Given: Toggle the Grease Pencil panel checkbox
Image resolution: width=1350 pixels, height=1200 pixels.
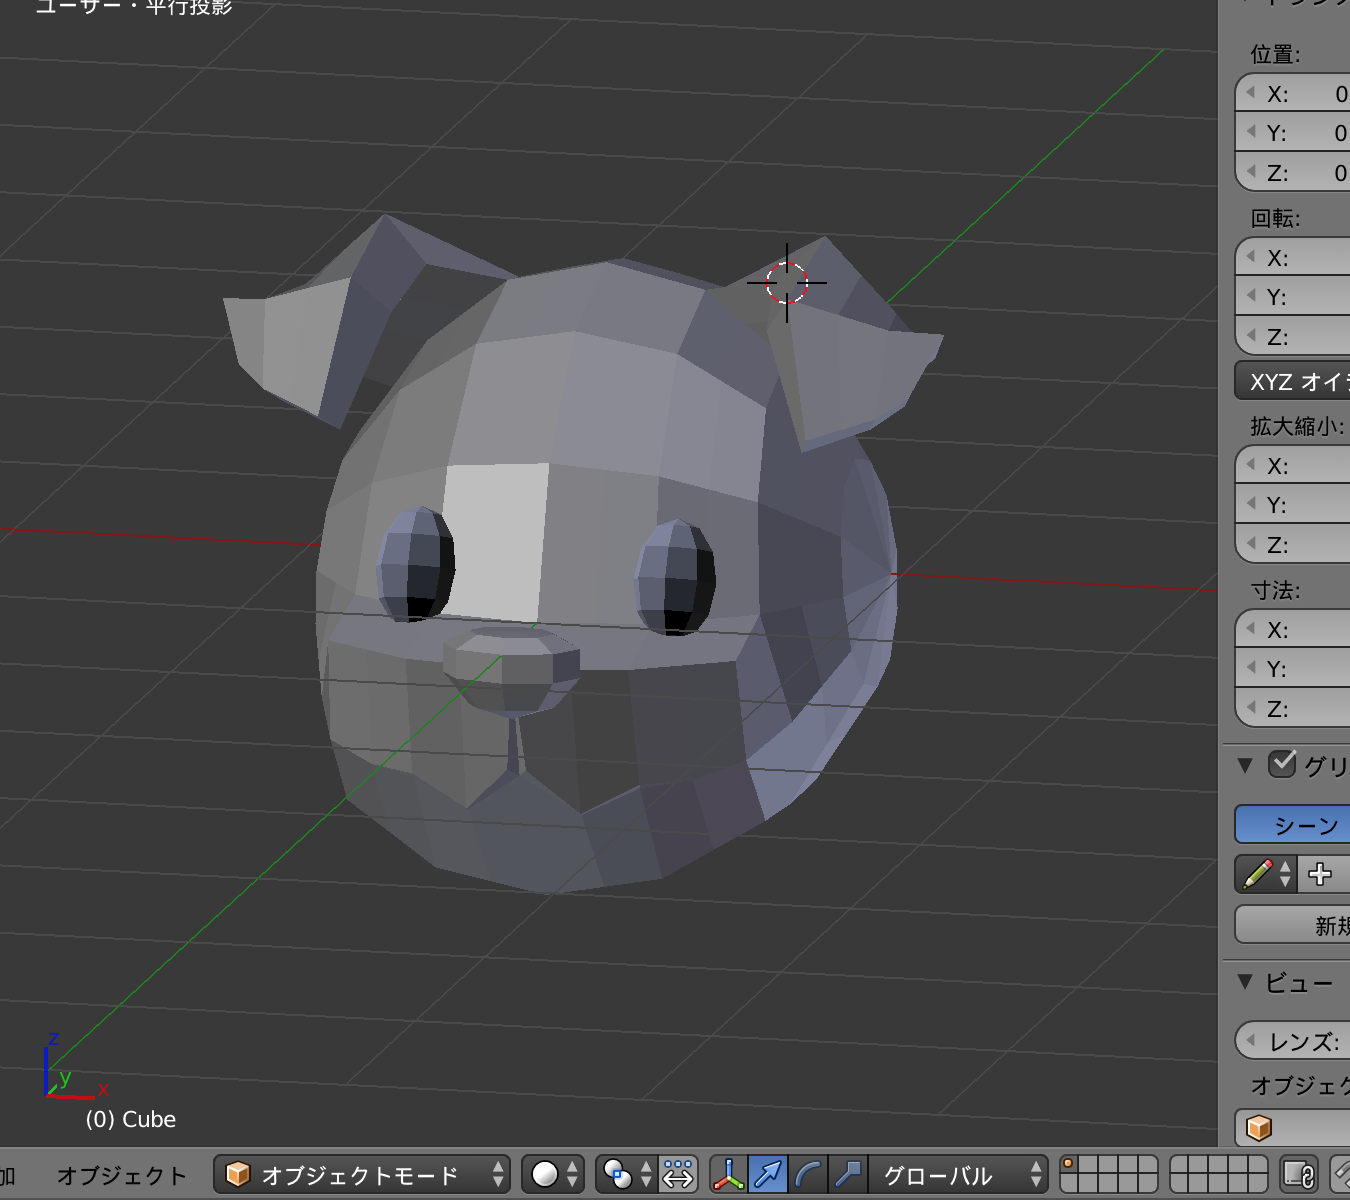Looking at the screenshot, I should pyautogui.click(x=1282, y=764).
